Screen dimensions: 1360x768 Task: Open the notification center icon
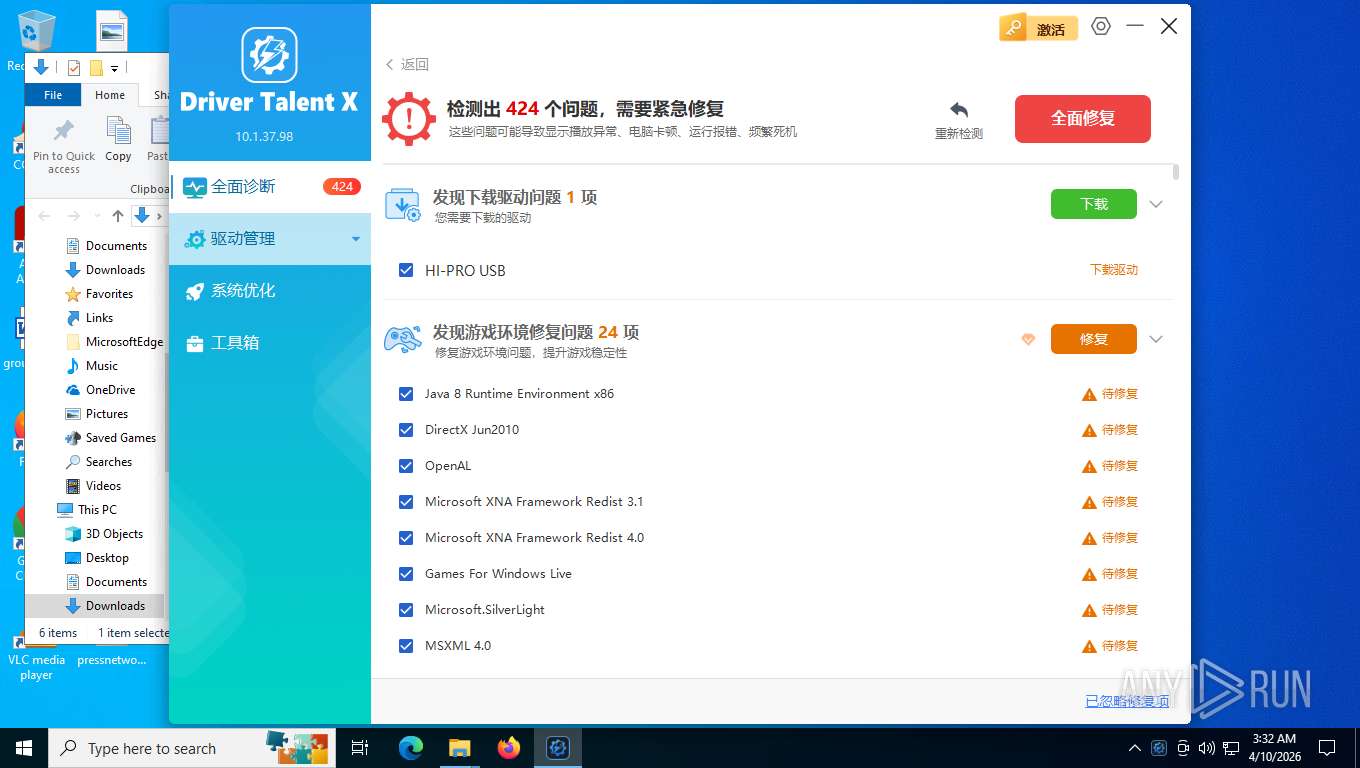point(1327,748)
